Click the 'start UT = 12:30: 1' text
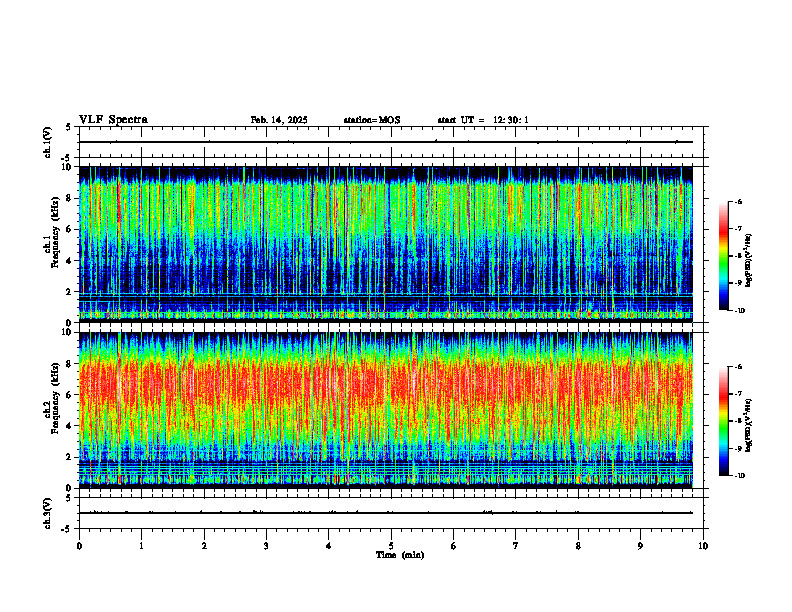The width and height of the screenshot is (792, 612). (x=483, y=120)
